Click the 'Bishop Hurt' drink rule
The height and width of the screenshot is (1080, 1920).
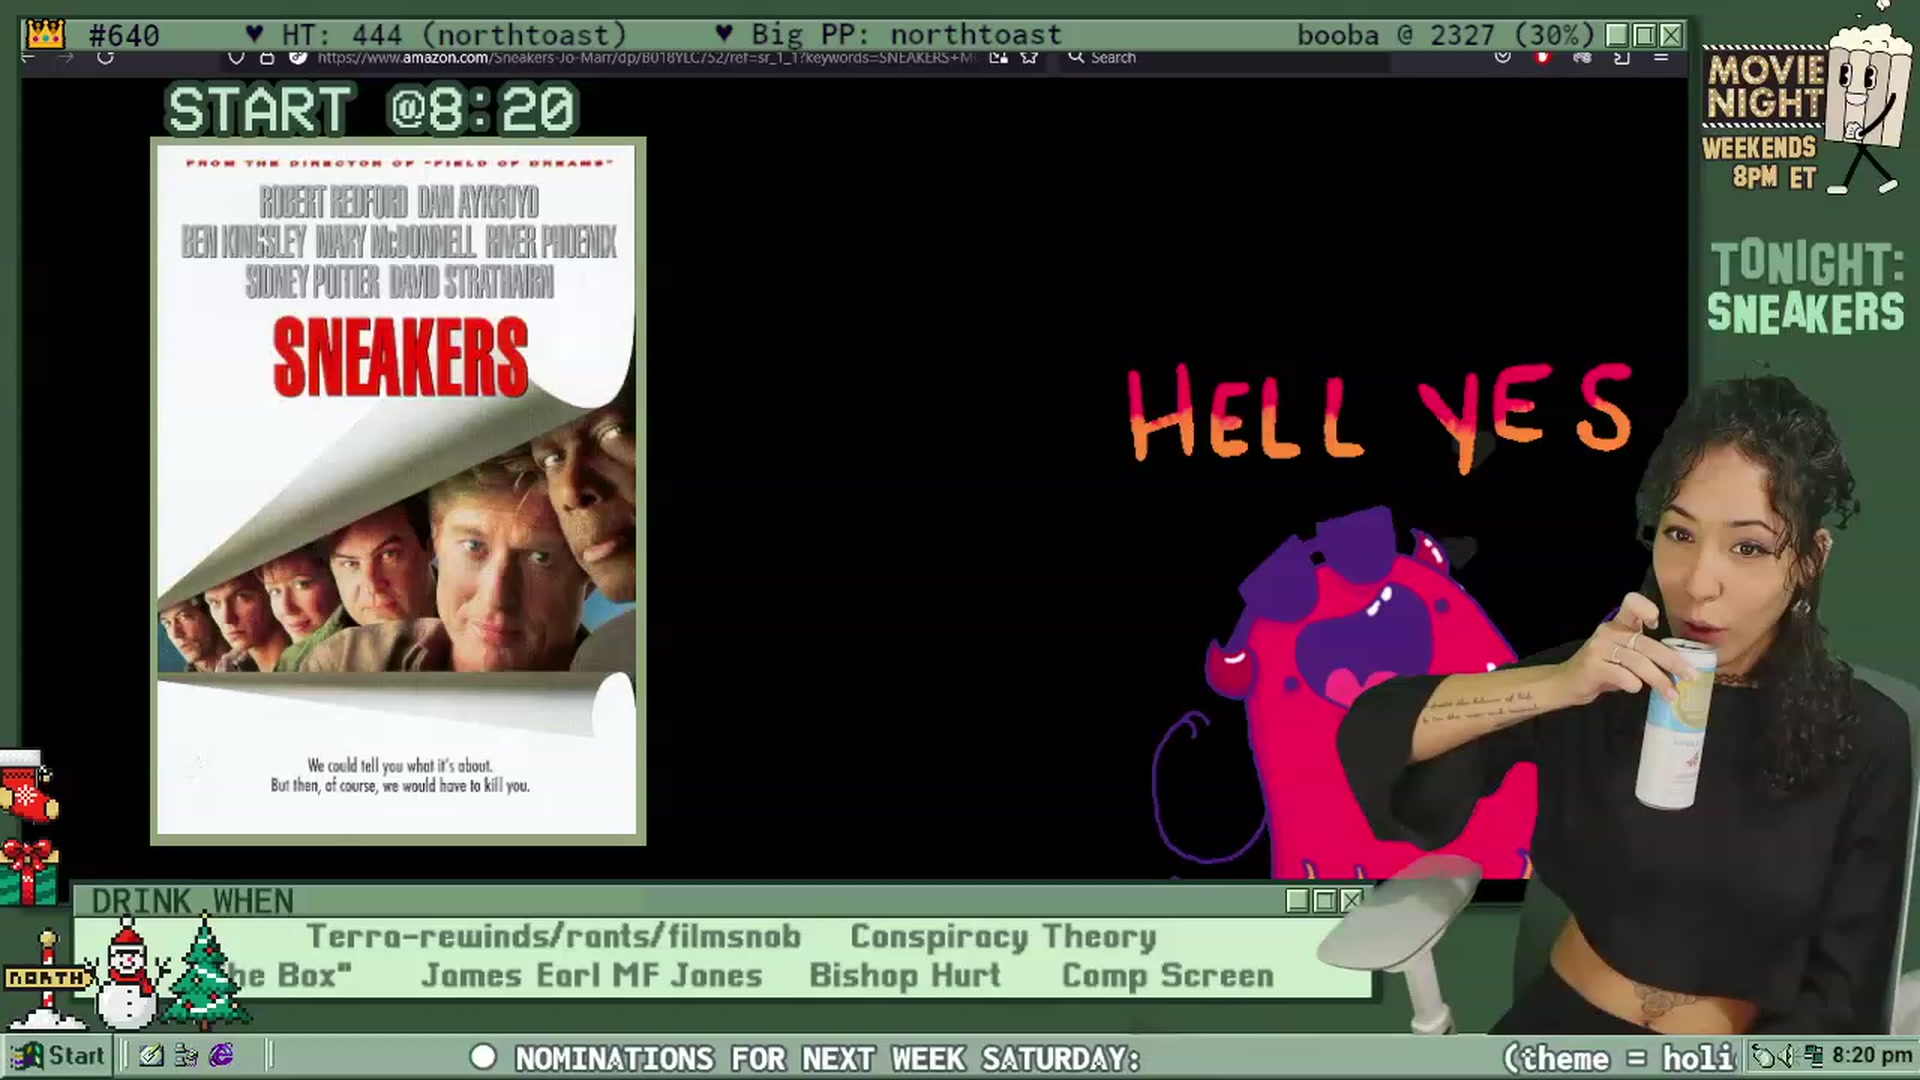pos(905,976)
